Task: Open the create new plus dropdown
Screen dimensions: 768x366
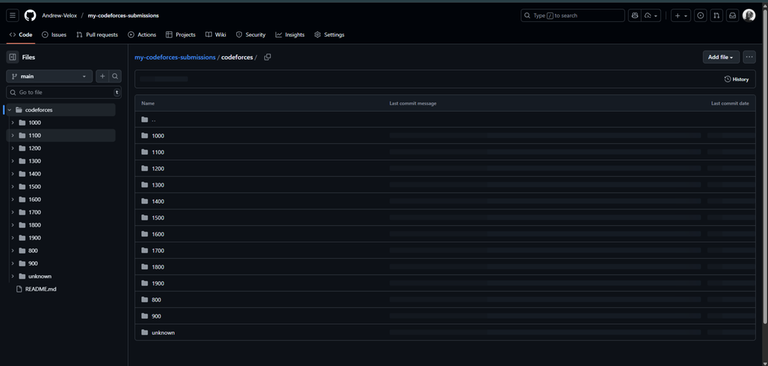Action: [681, 16]
